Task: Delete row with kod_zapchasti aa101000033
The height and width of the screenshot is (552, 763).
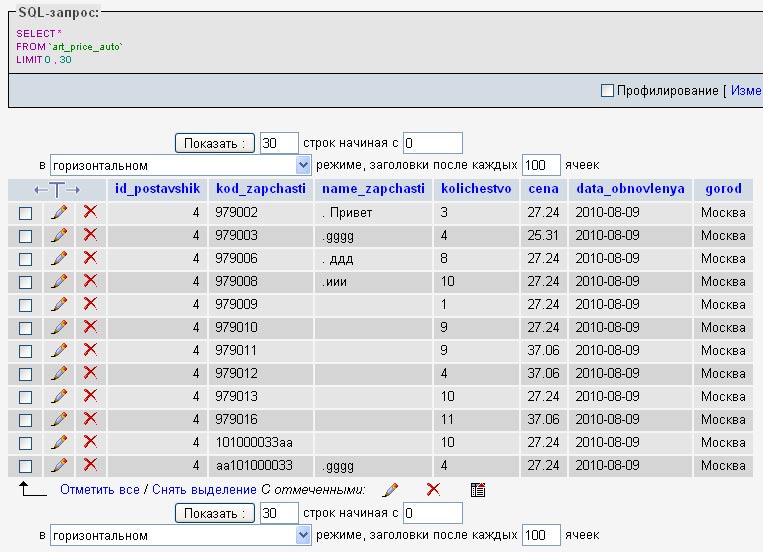Action: pos(90,465)
